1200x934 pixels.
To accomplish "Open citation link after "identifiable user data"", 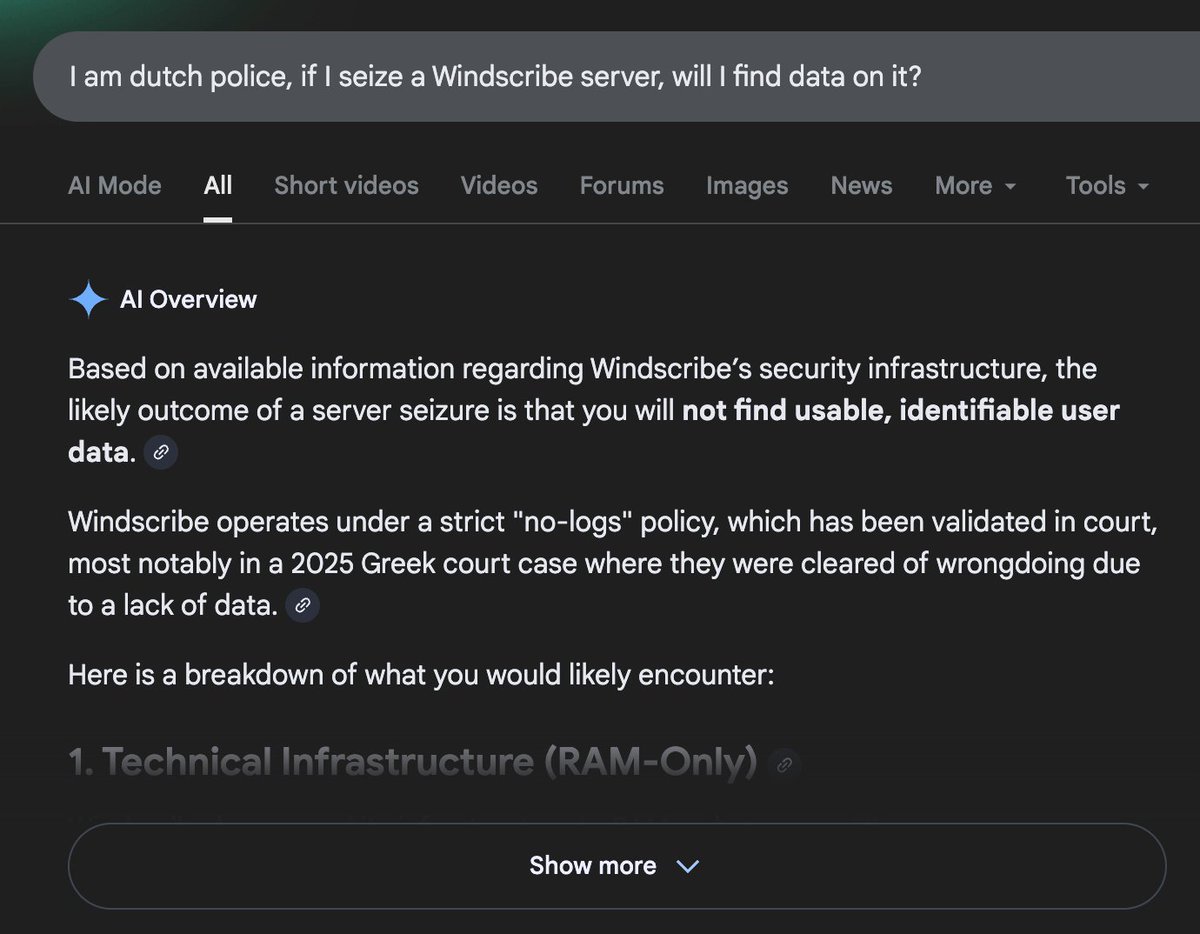I will tap(160, 453).
